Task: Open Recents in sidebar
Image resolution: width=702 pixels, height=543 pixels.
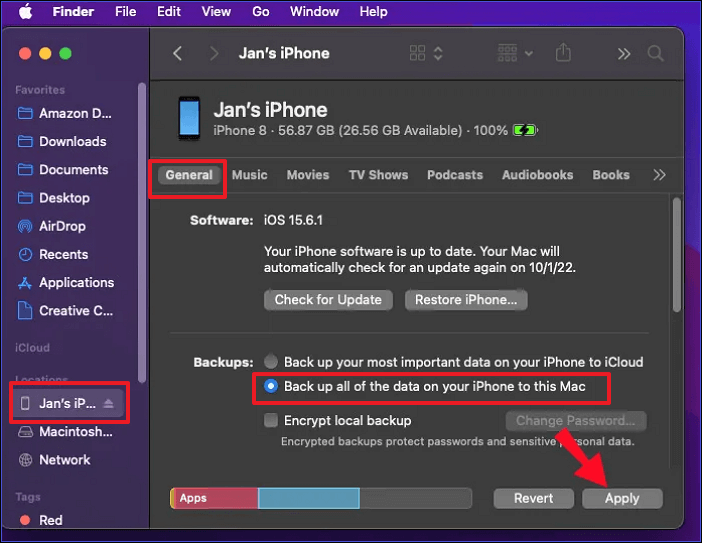Action: 53,254
